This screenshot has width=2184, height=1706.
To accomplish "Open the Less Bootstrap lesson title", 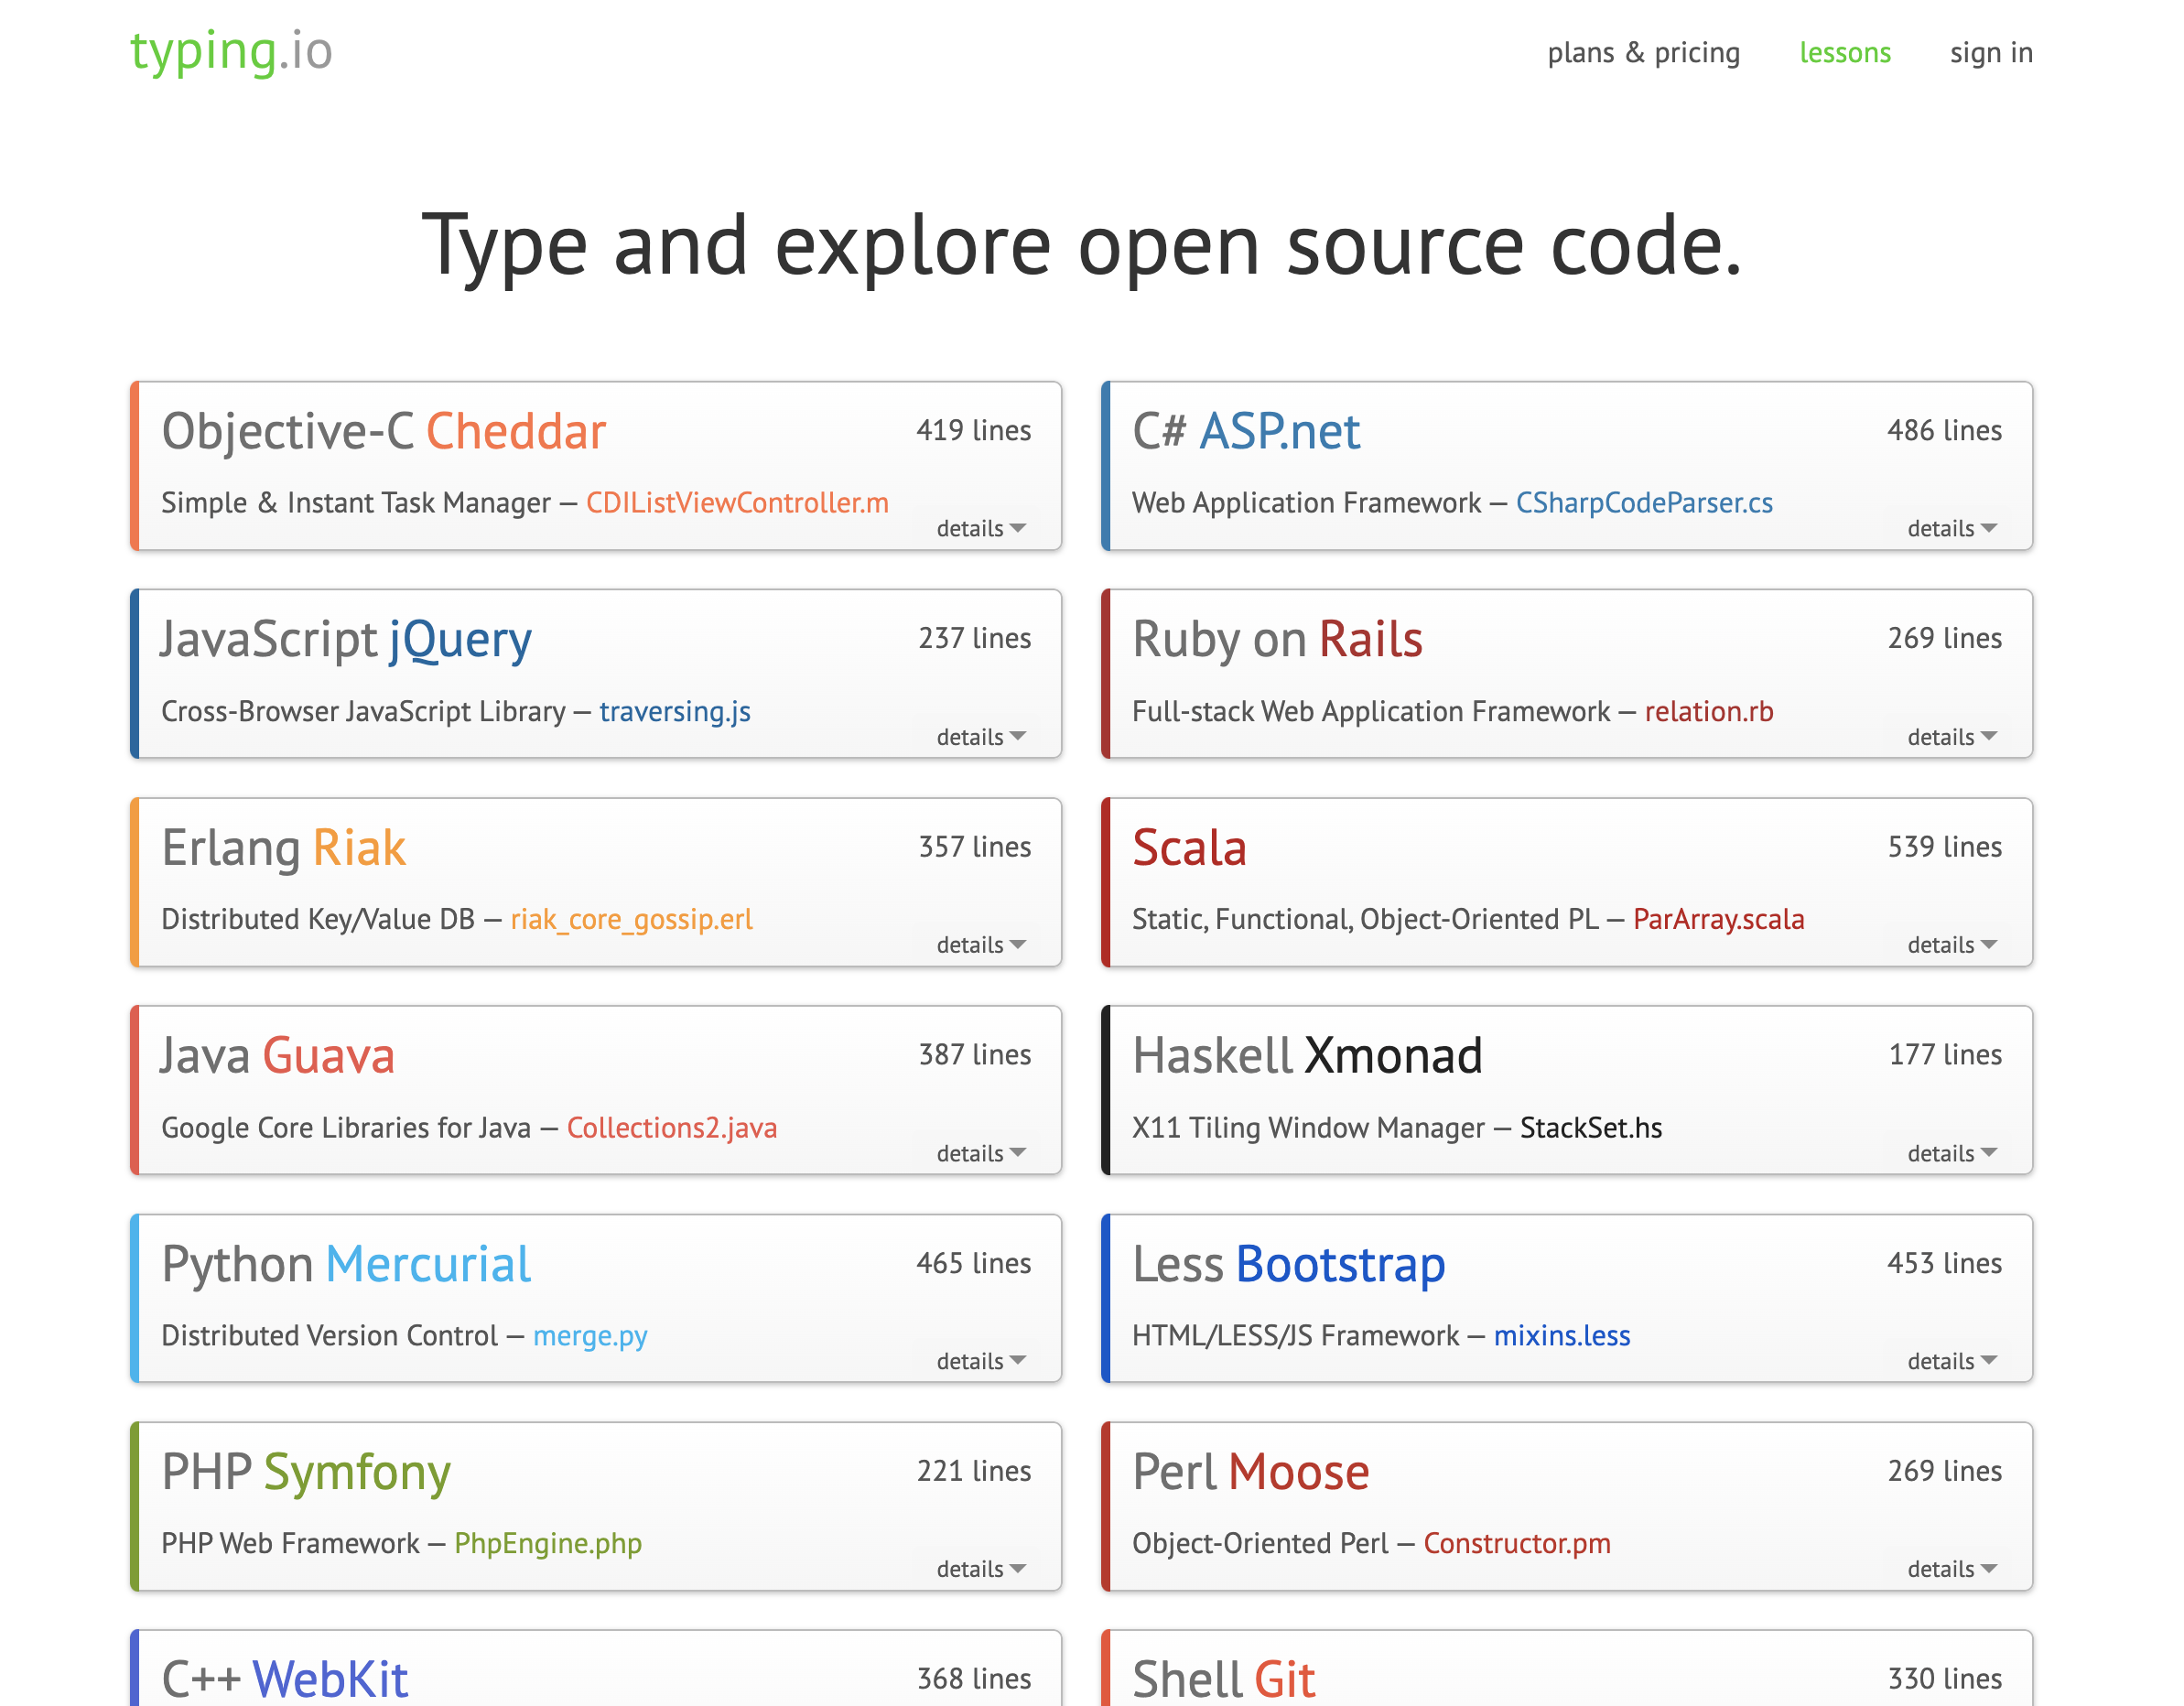I will click(1289, 1264).
